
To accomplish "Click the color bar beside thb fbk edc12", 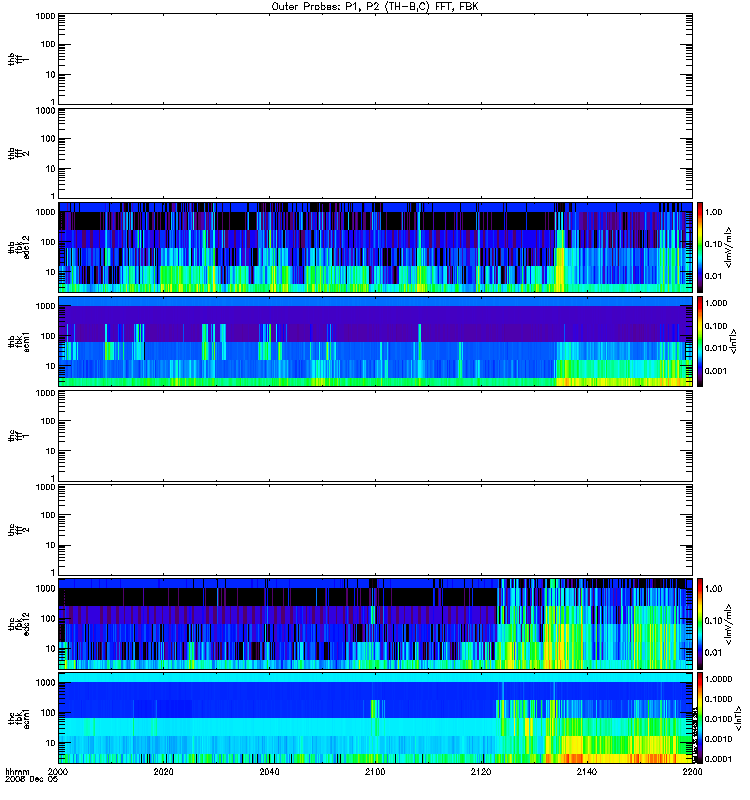I will (x=700, y=247).
